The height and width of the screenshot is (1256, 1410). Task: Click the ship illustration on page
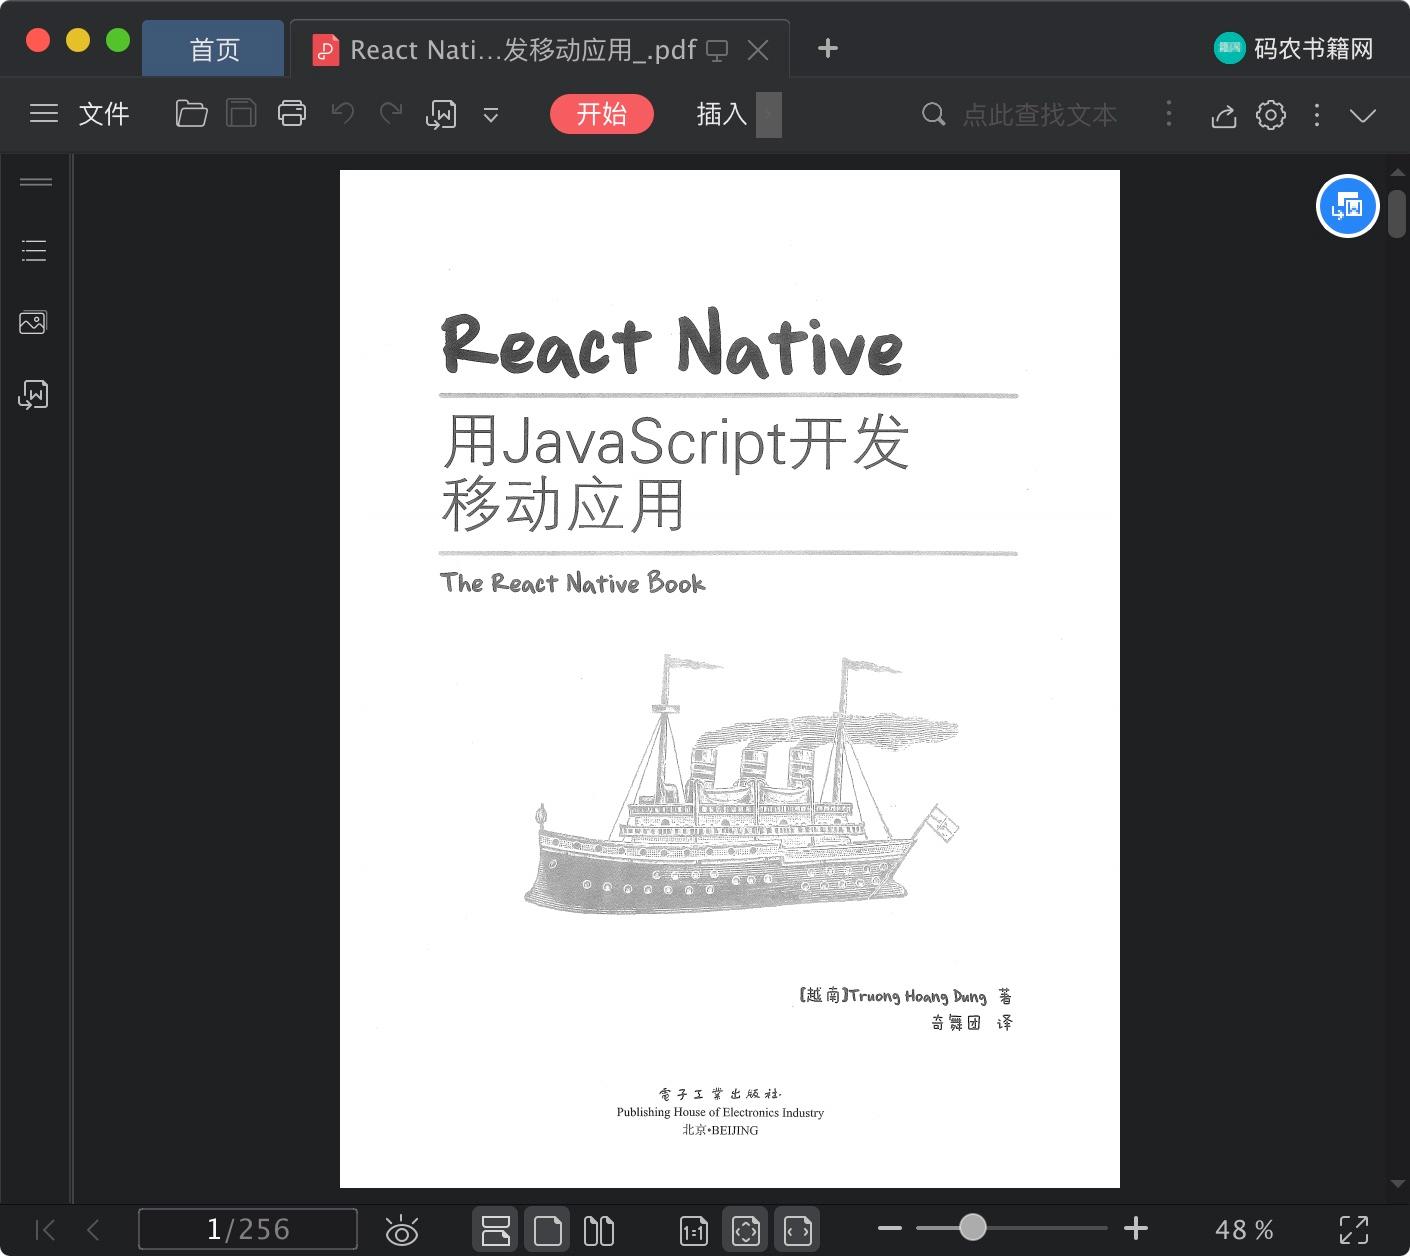tap(740, 785)
